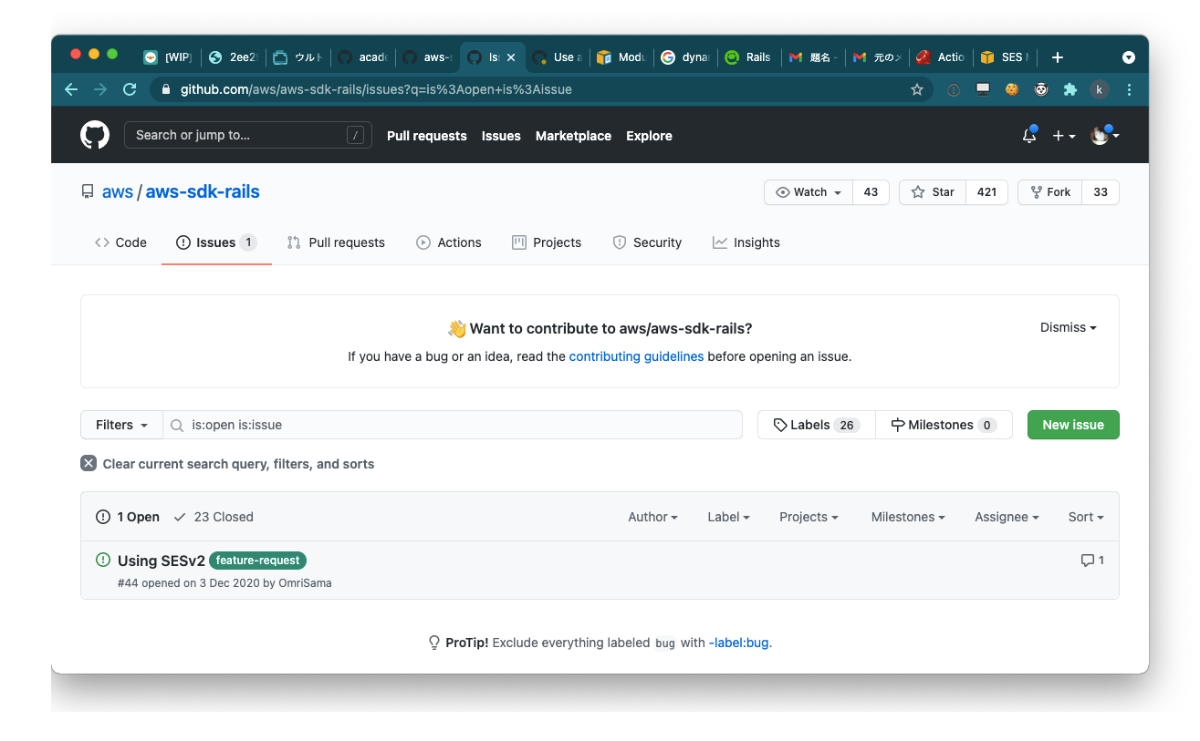Image resolution: width=1200 pixels, height=741 pixels.
Task: Switch to the SES browser tab
Action: click(1006, 57)
